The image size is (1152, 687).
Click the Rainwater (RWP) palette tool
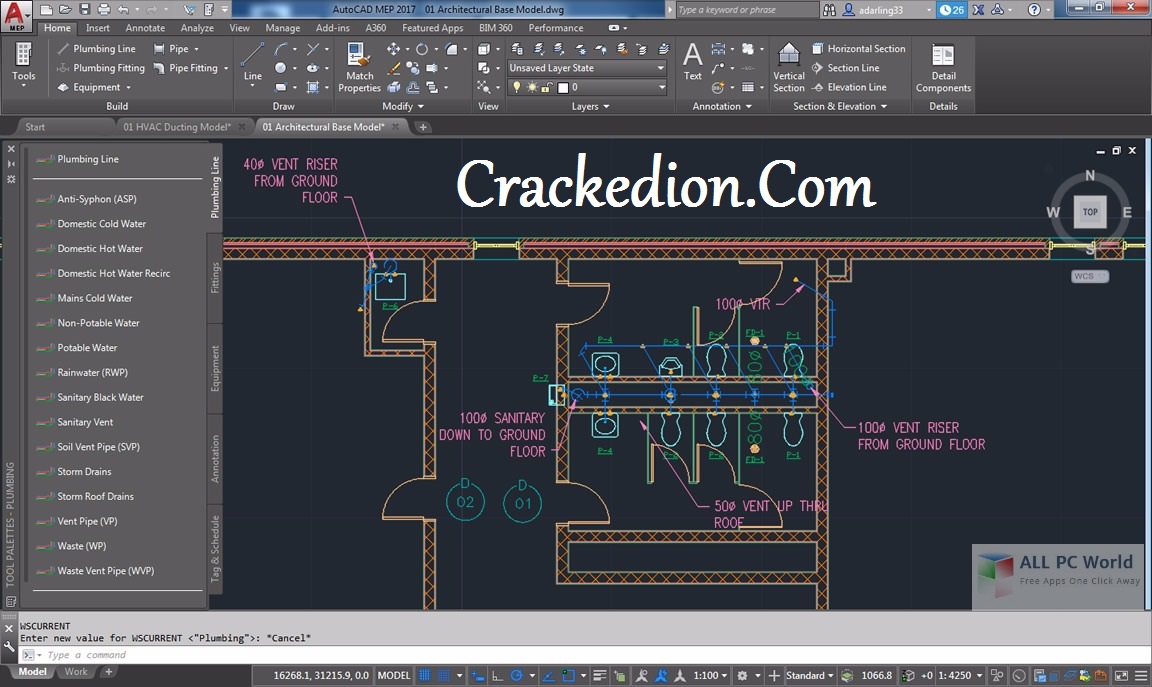coord(93,373)
